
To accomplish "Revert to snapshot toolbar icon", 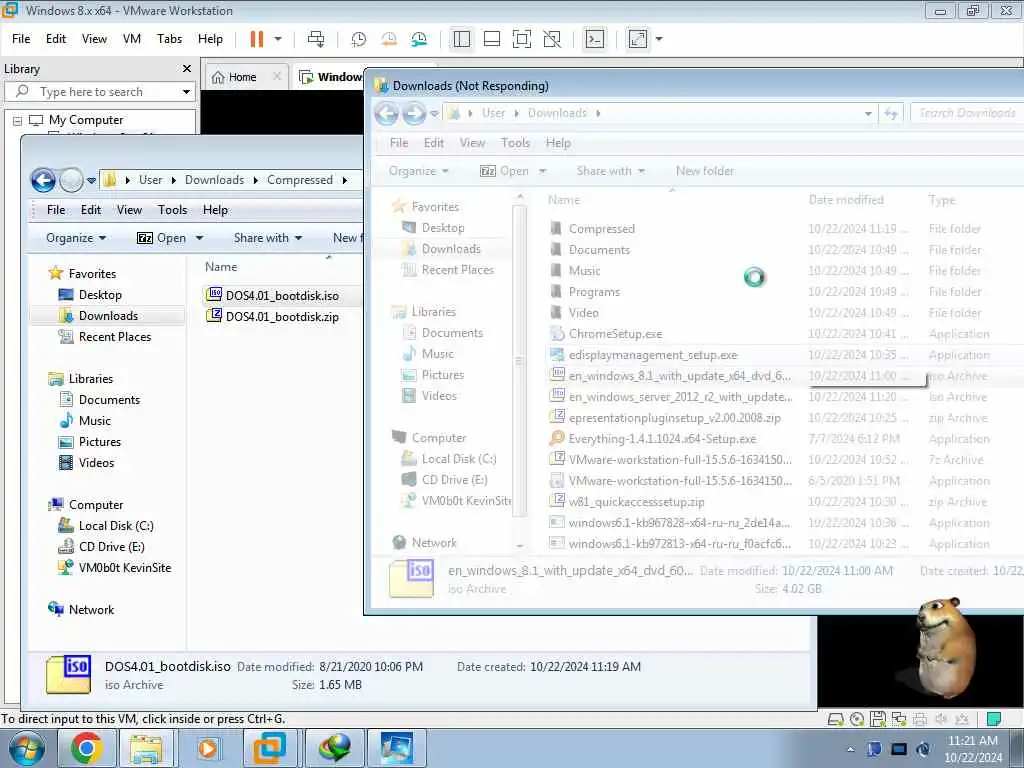I will pyautogui.click(x=389, y=39).
